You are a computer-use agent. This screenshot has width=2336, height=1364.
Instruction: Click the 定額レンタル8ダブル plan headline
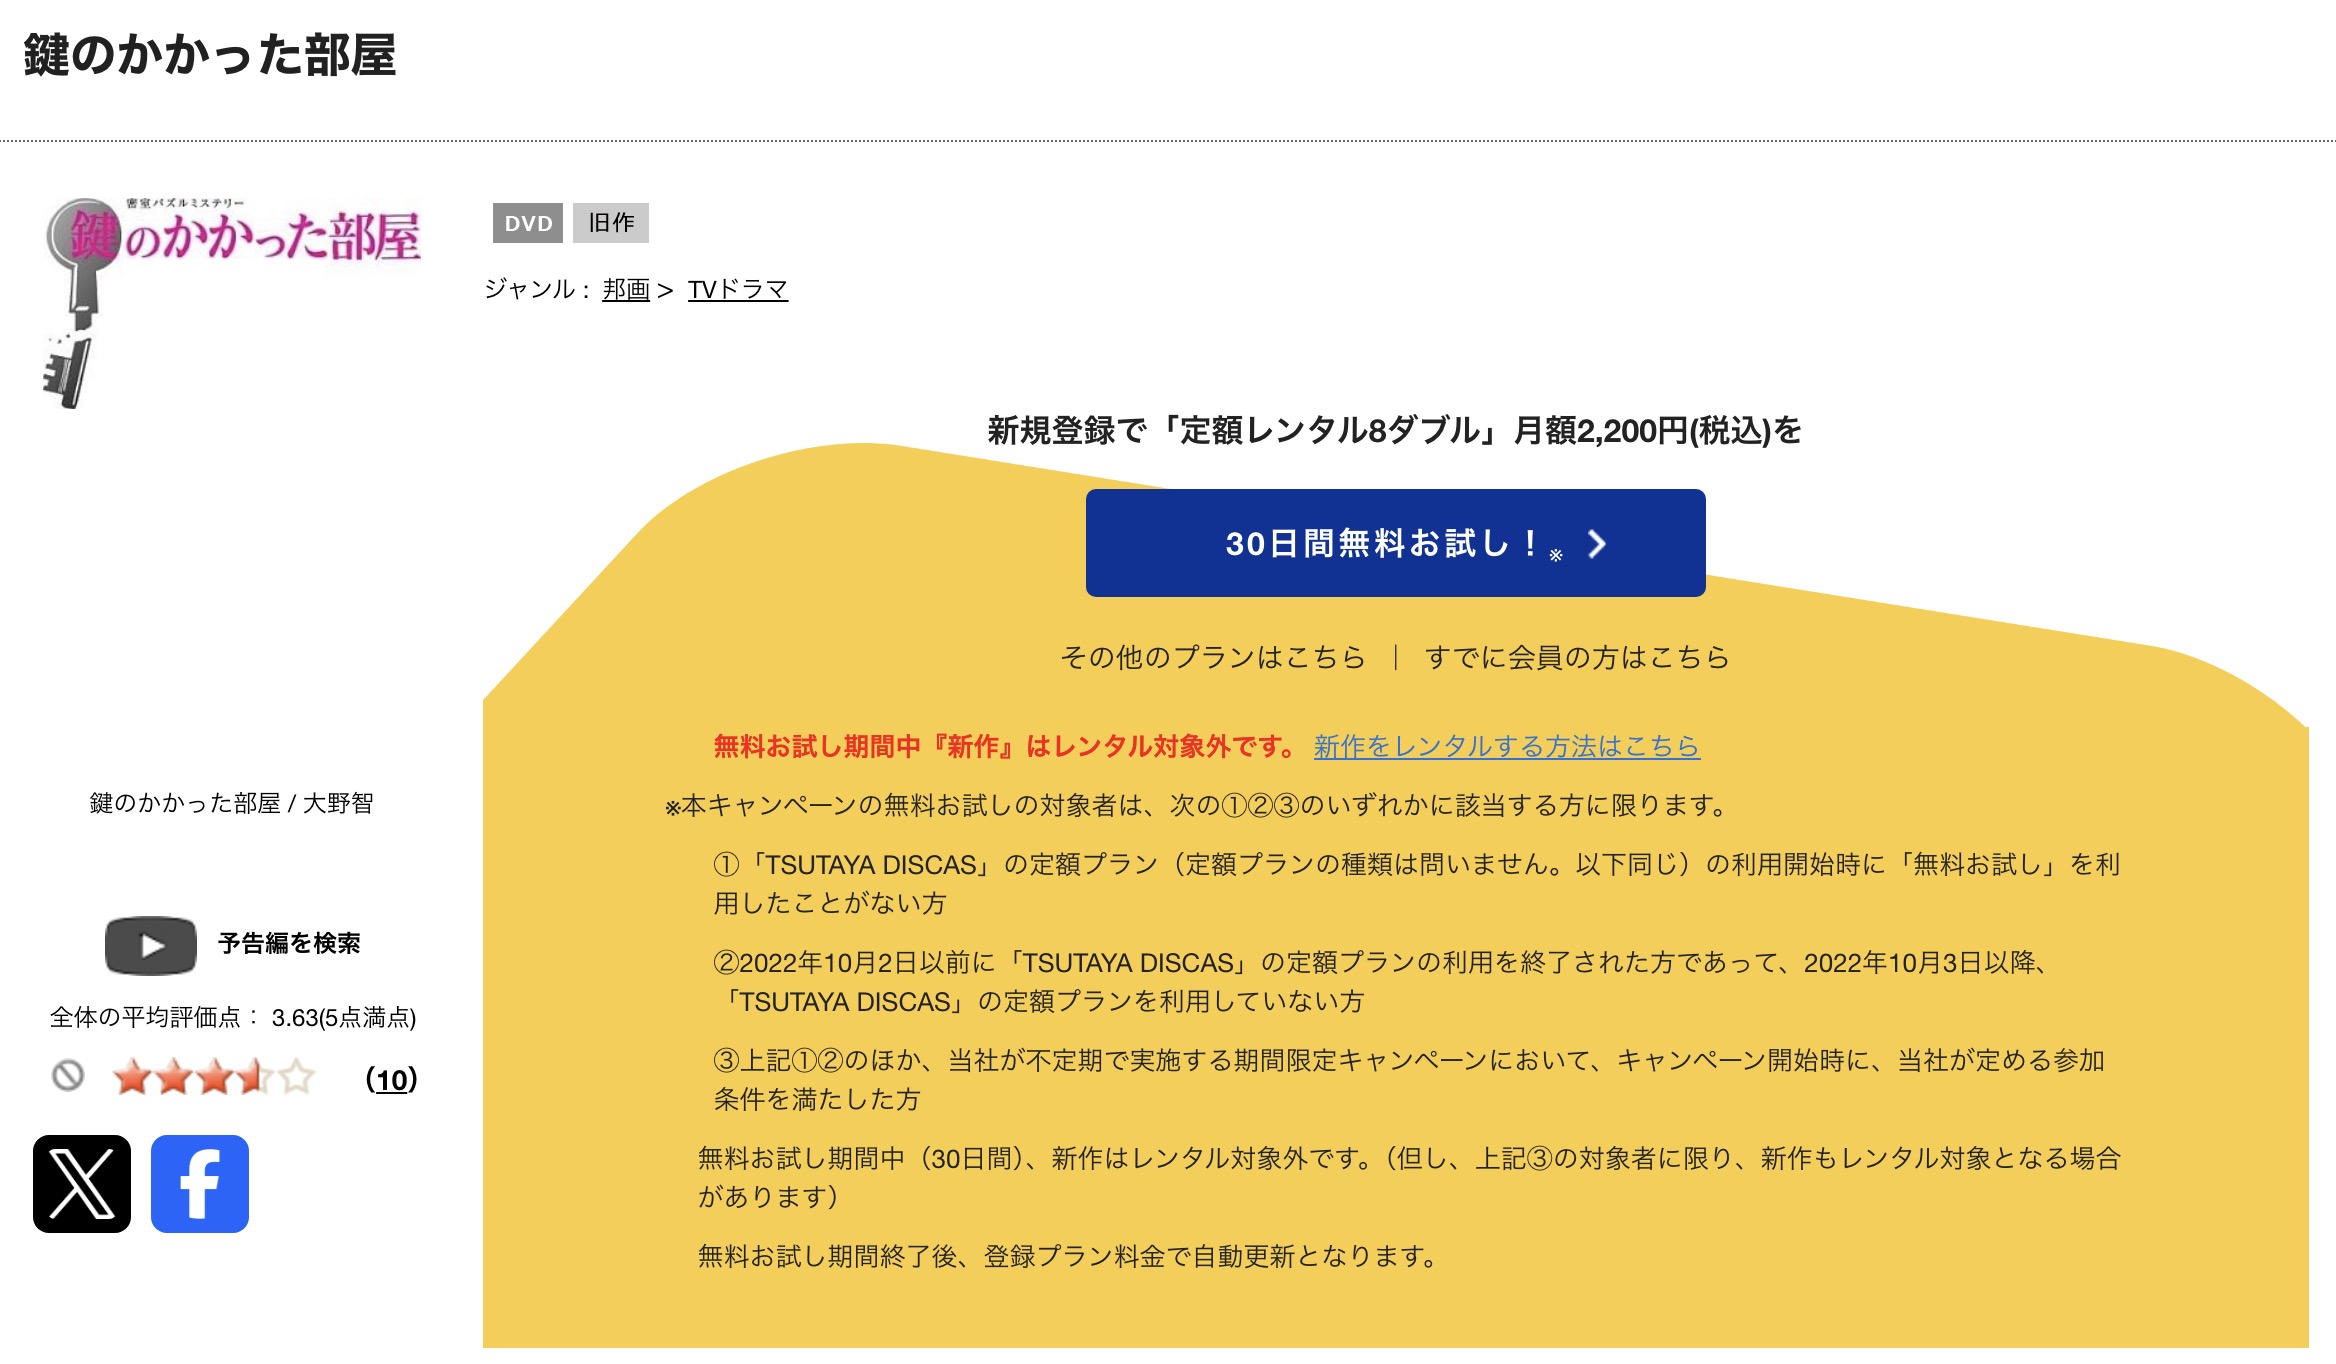1395,431
